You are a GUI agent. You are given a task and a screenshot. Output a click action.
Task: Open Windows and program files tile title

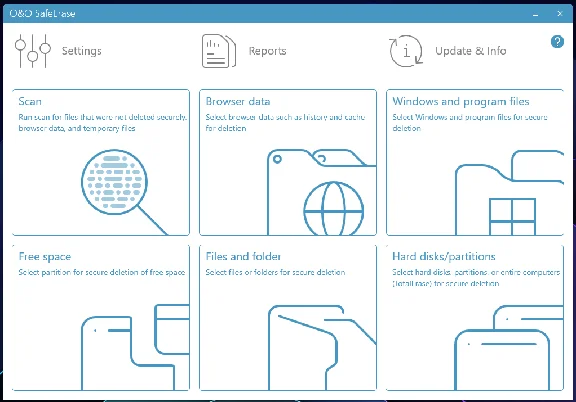pos(461,101)
